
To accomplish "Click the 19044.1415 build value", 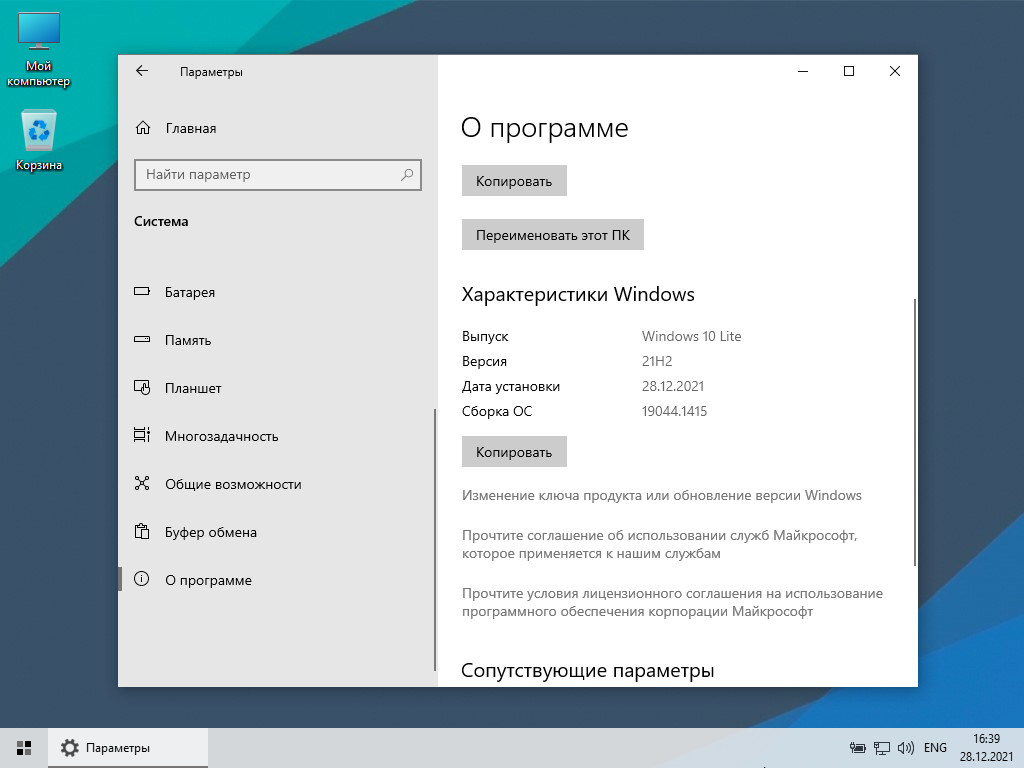I will point(675,411).
